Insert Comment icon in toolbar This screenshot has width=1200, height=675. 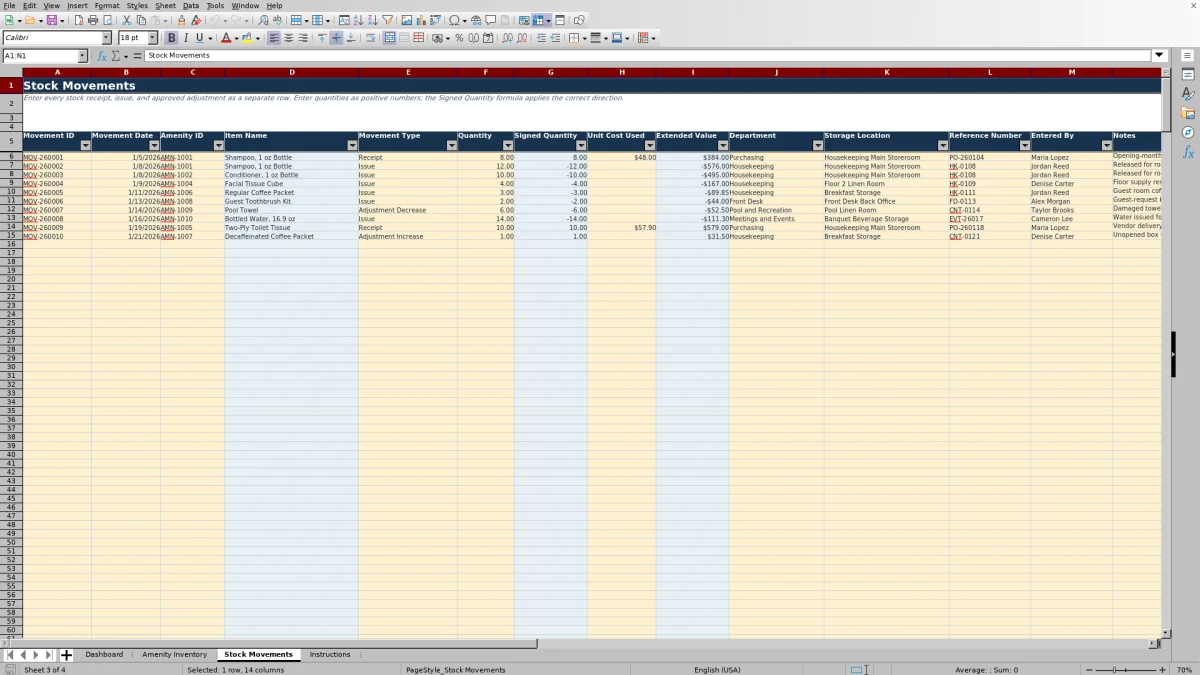tap(491, 20)
